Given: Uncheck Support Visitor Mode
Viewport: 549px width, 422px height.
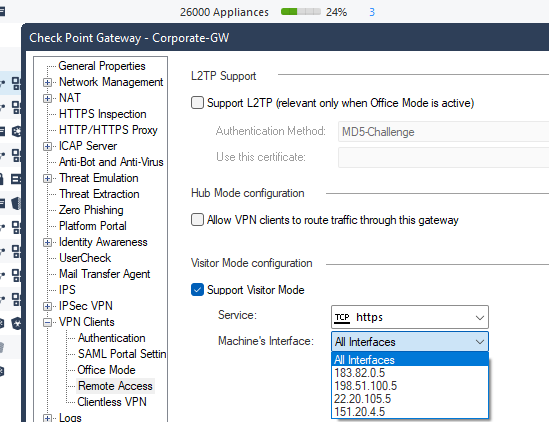Looking at the screenshot, I should 197,290.
